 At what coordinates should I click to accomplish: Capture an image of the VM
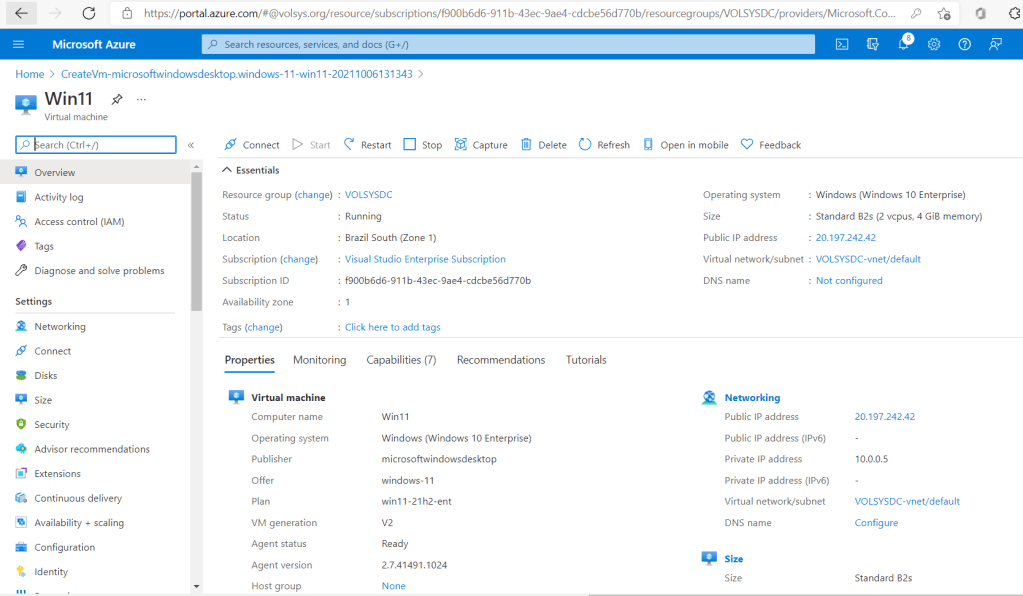[x=480, y=145]
